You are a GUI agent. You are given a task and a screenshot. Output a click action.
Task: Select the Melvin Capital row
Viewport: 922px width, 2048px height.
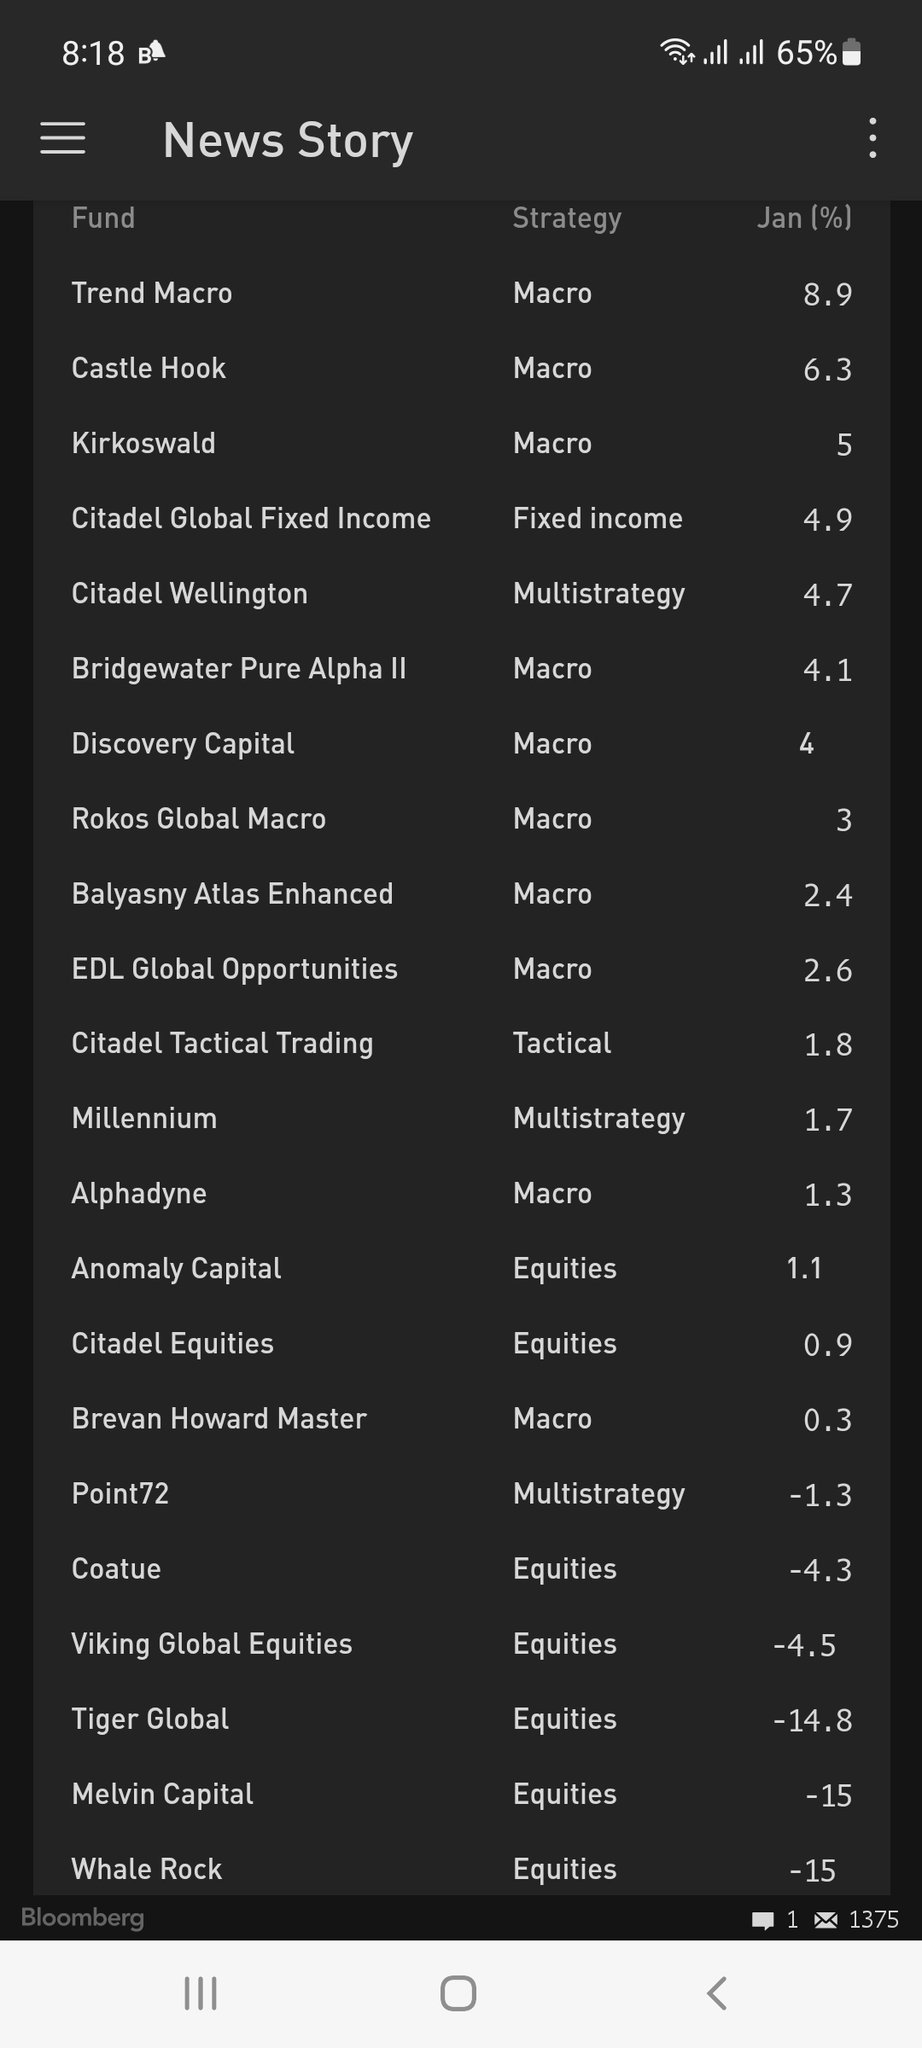point(461,1794)
